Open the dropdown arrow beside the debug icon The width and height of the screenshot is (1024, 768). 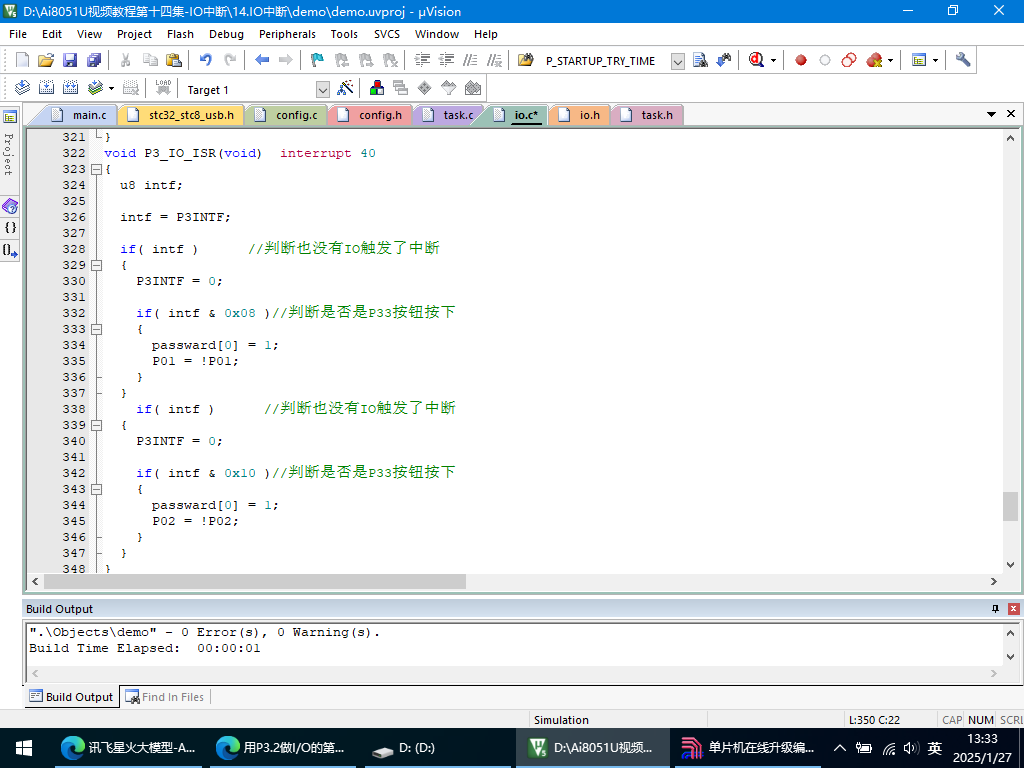pyautogui.click(x=773, y=61)
